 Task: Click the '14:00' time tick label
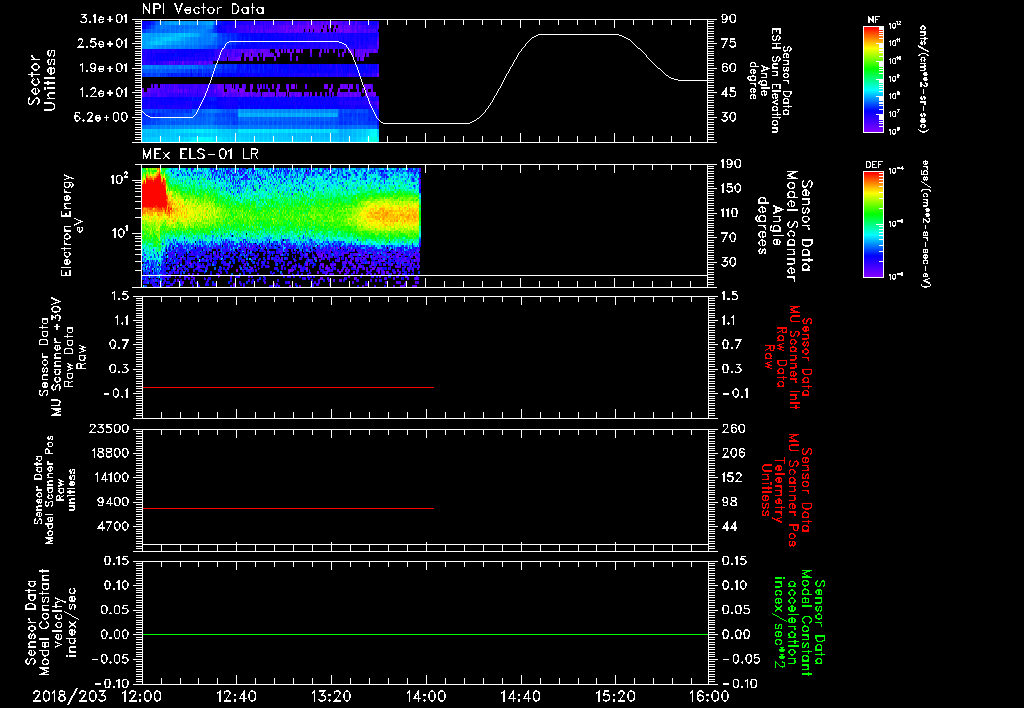click(426, 696)
